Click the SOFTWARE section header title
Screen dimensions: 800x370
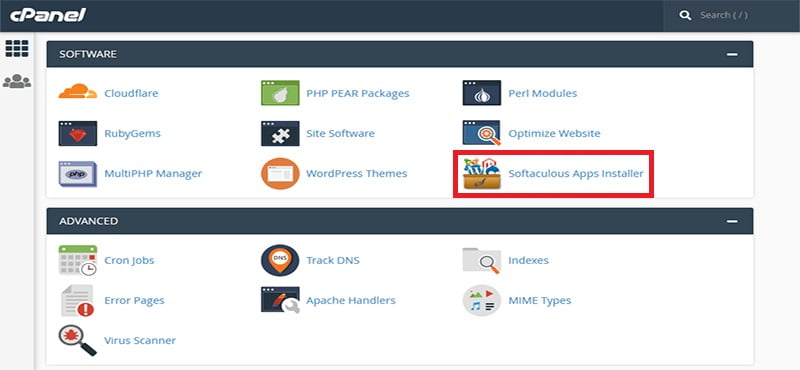88,54
